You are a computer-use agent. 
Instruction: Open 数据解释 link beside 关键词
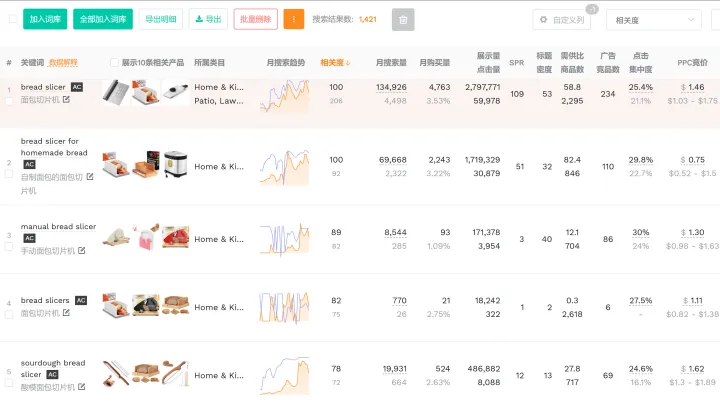[x=63, y=63]
